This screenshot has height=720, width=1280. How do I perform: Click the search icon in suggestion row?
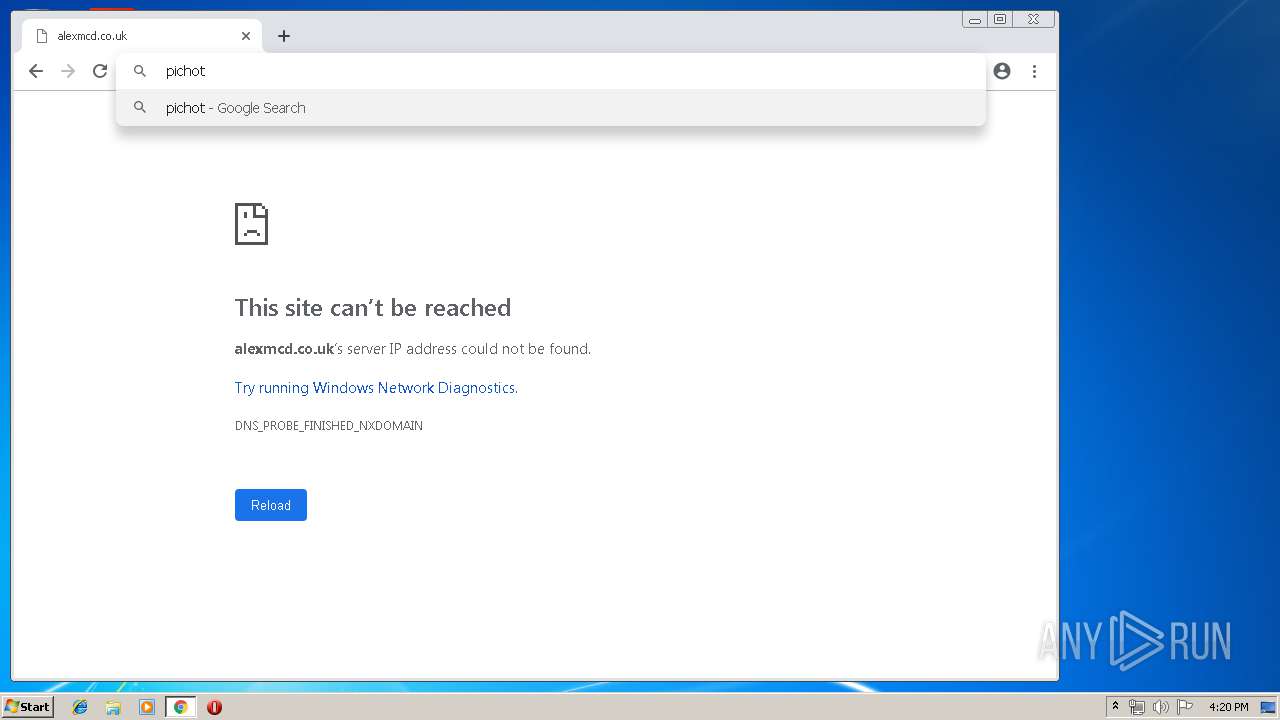coord(140,107)
